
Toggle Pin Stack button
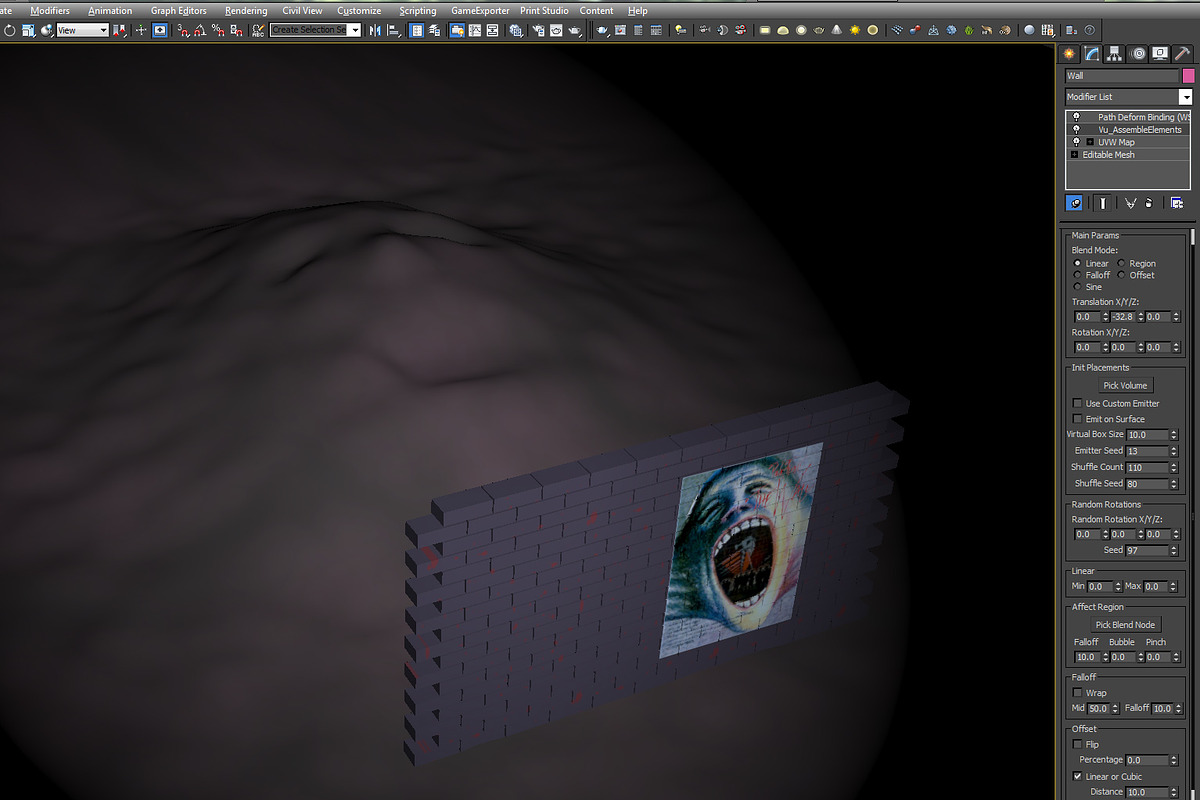click(1074, 203)
